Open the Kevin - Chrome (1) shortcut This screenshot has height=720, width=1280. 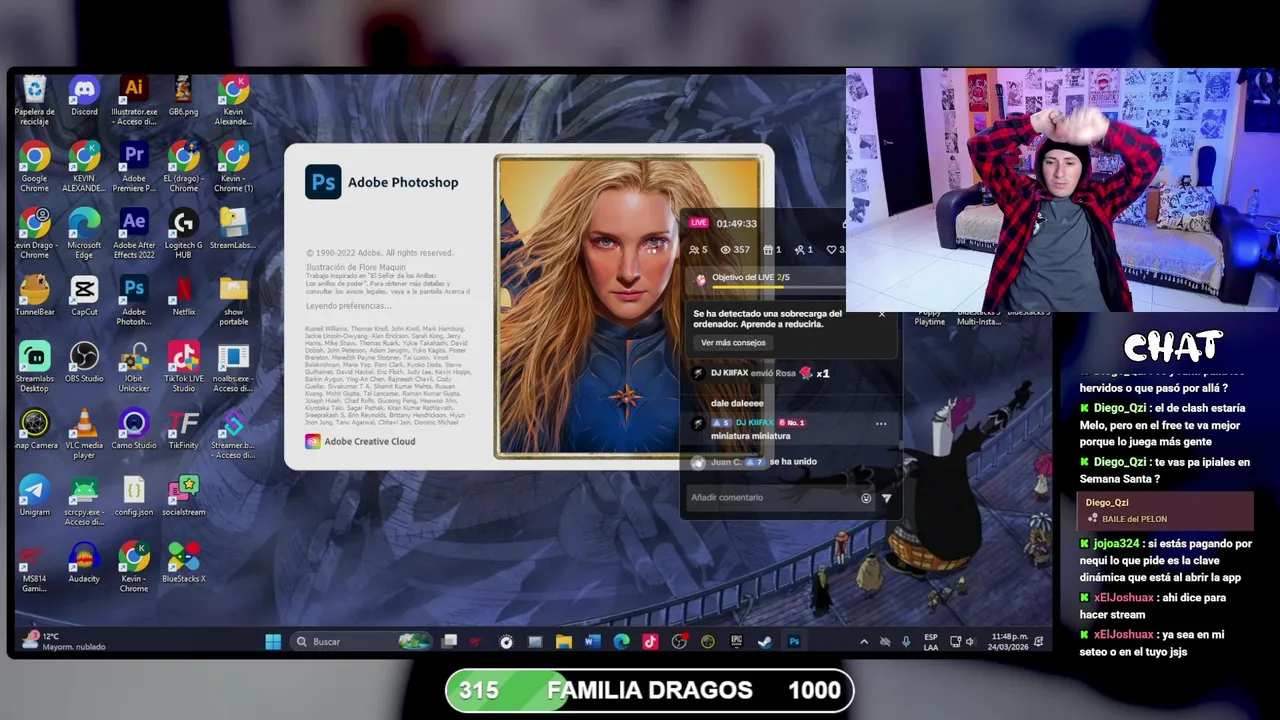tap(233, 167)
